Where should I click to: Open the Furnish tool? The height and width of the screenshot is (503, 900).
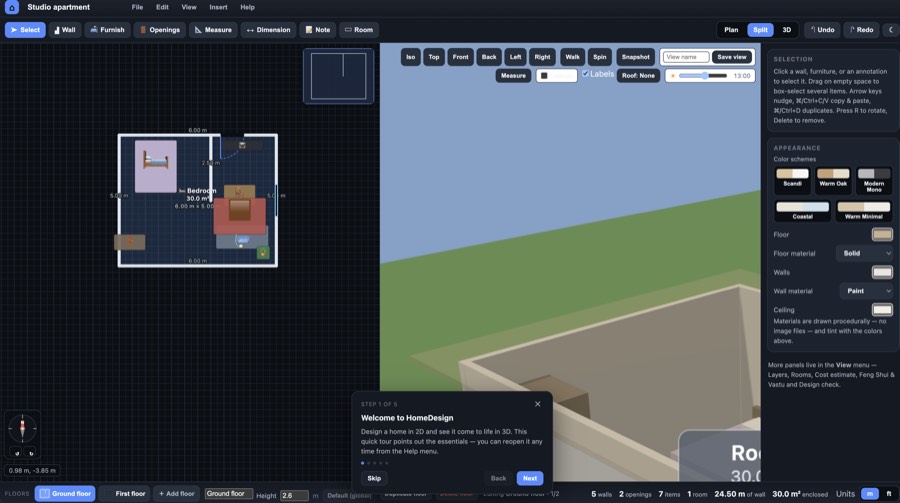[x=107, y=30]
